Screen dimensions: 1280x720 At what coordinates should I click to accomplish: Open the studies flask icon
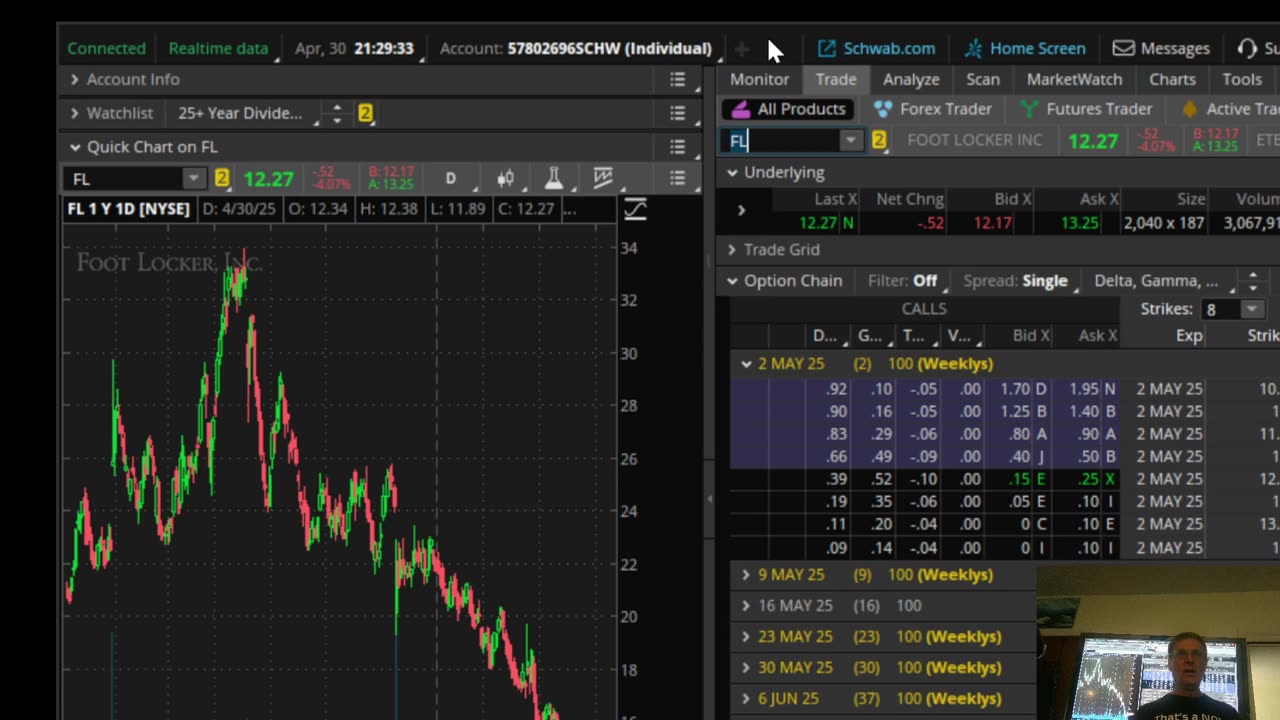pyautogui.click(x=553, y=178)
